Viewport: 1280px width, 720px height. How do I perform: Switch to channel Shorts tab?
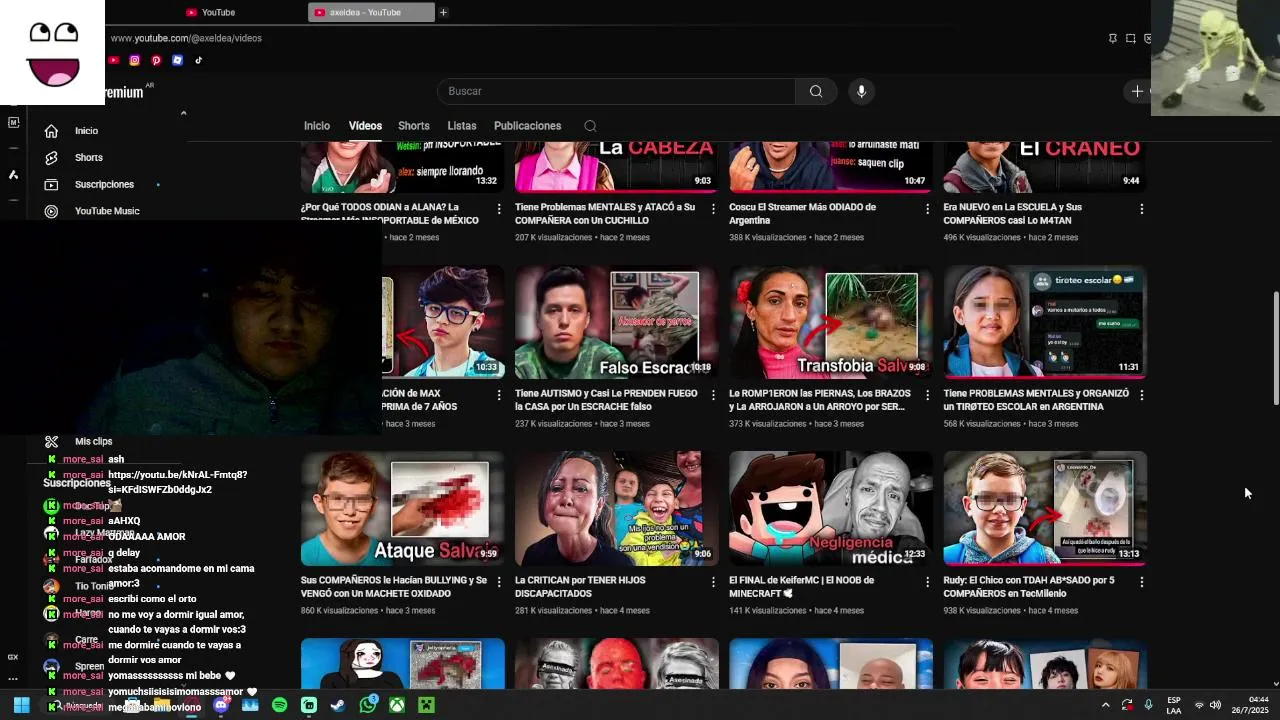[413, 126]
